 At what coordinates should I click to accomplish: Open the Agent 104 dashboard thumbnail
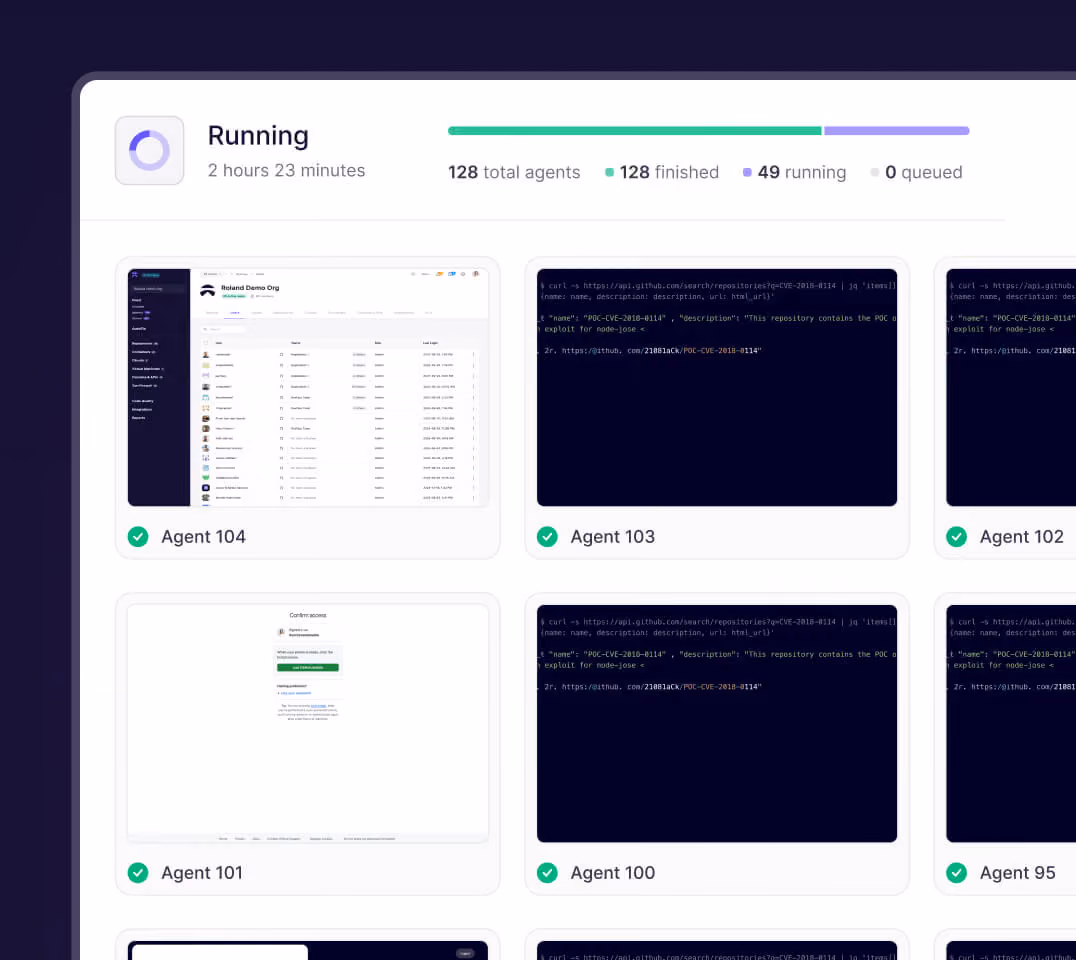tap(307, 388)
